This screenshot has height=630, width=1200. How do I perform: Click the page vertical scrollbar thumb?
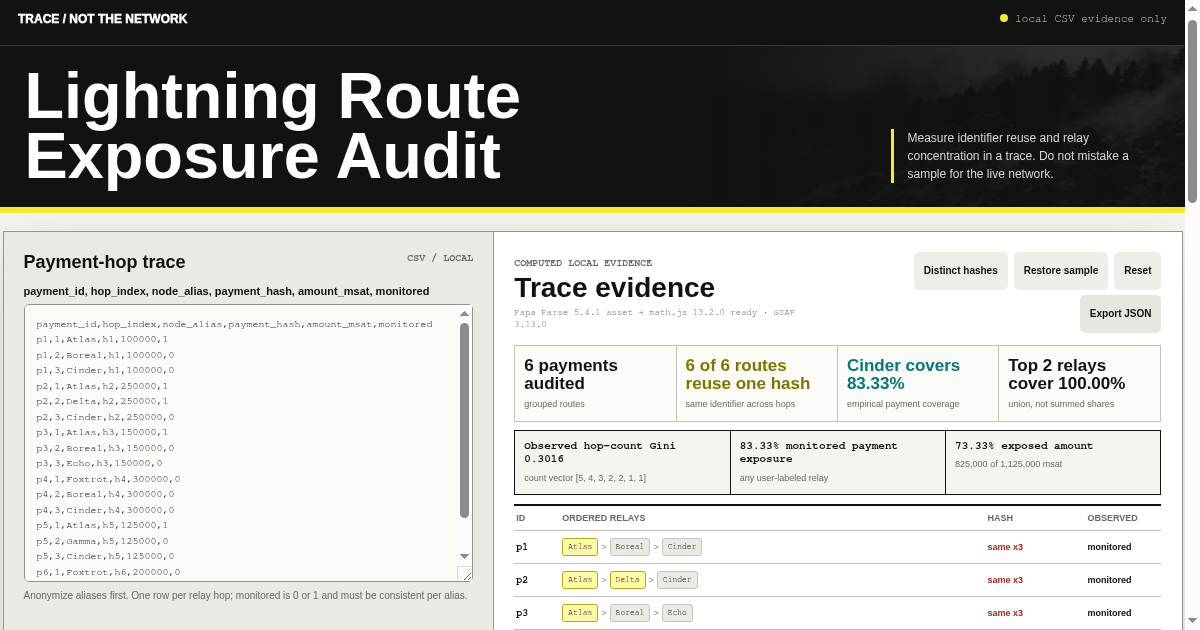[x=1192, y=111]
